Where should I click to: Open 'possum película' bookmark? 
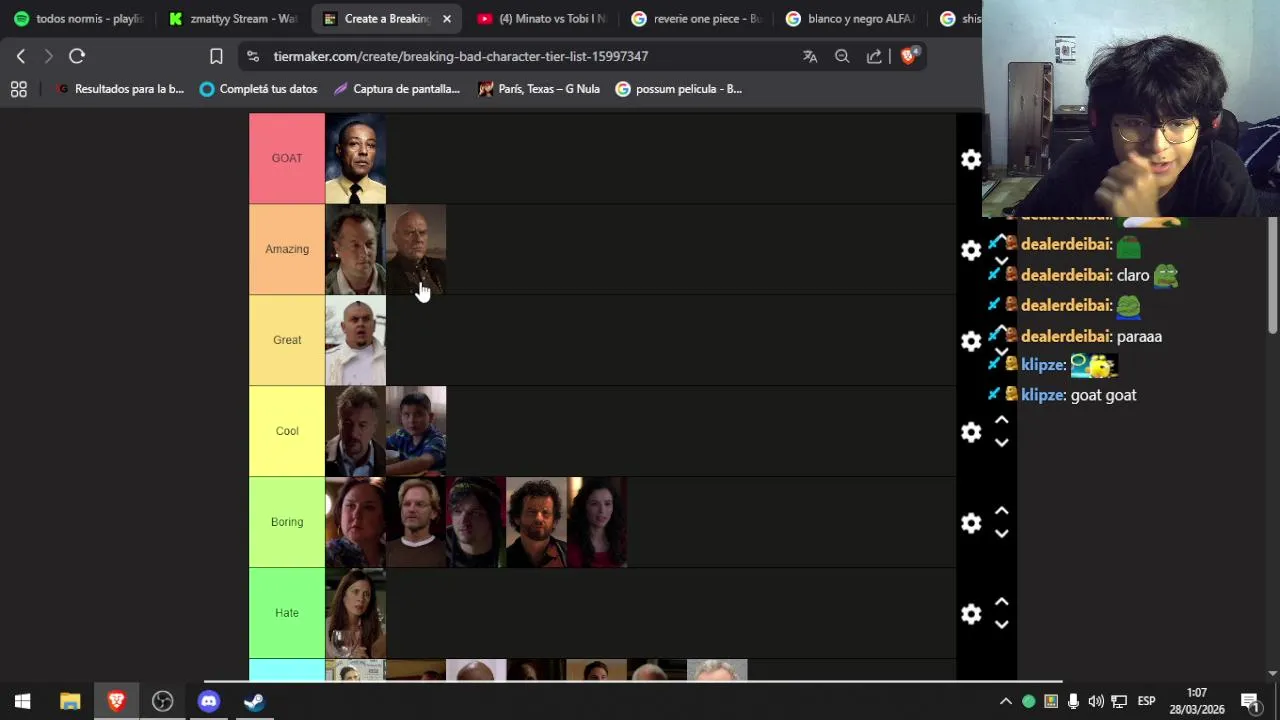pyautogui.click(x=679, y=89)
